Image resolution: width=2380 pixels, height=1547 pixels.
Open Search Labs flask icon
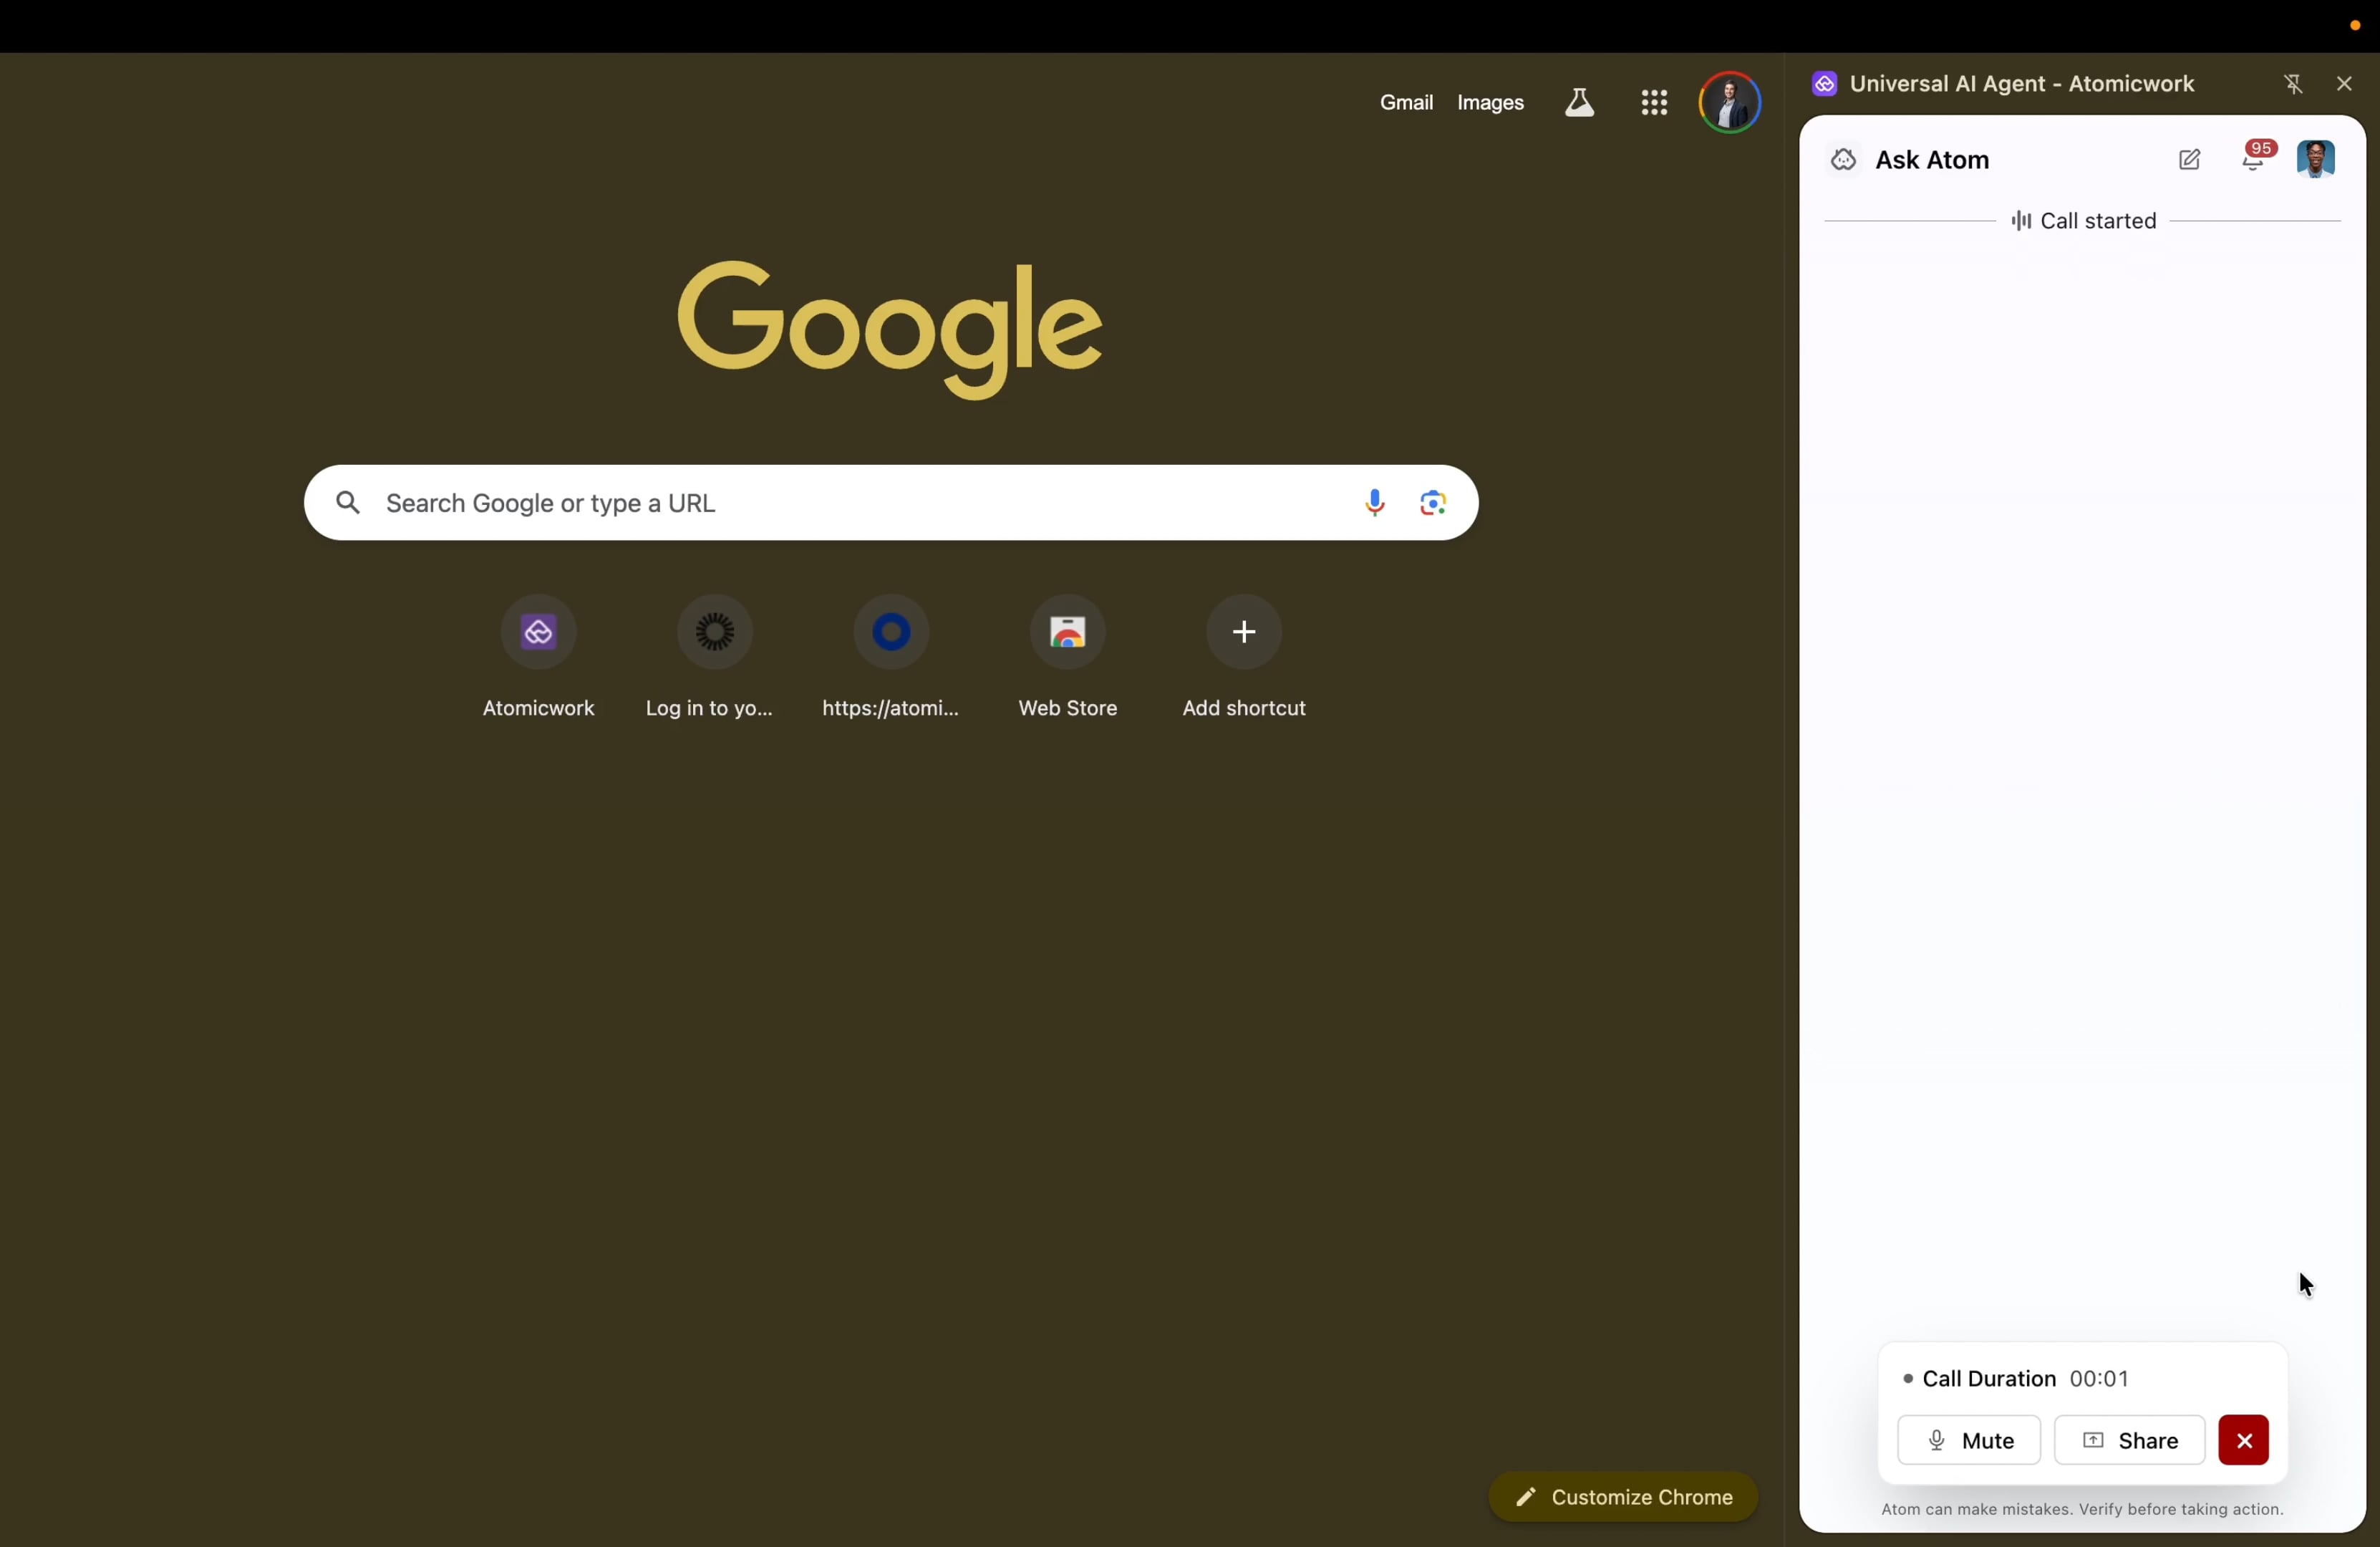click(1580, 103)
